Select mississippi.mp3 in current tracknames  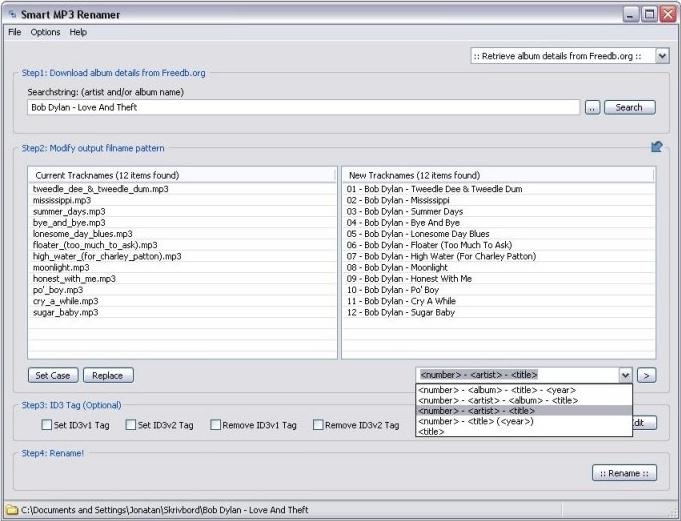click(182, 200)
